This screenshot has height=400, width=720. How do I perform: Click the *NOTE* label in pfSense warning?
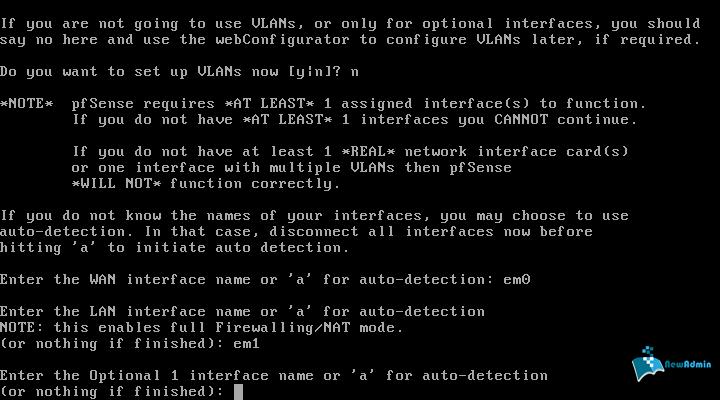26,104
